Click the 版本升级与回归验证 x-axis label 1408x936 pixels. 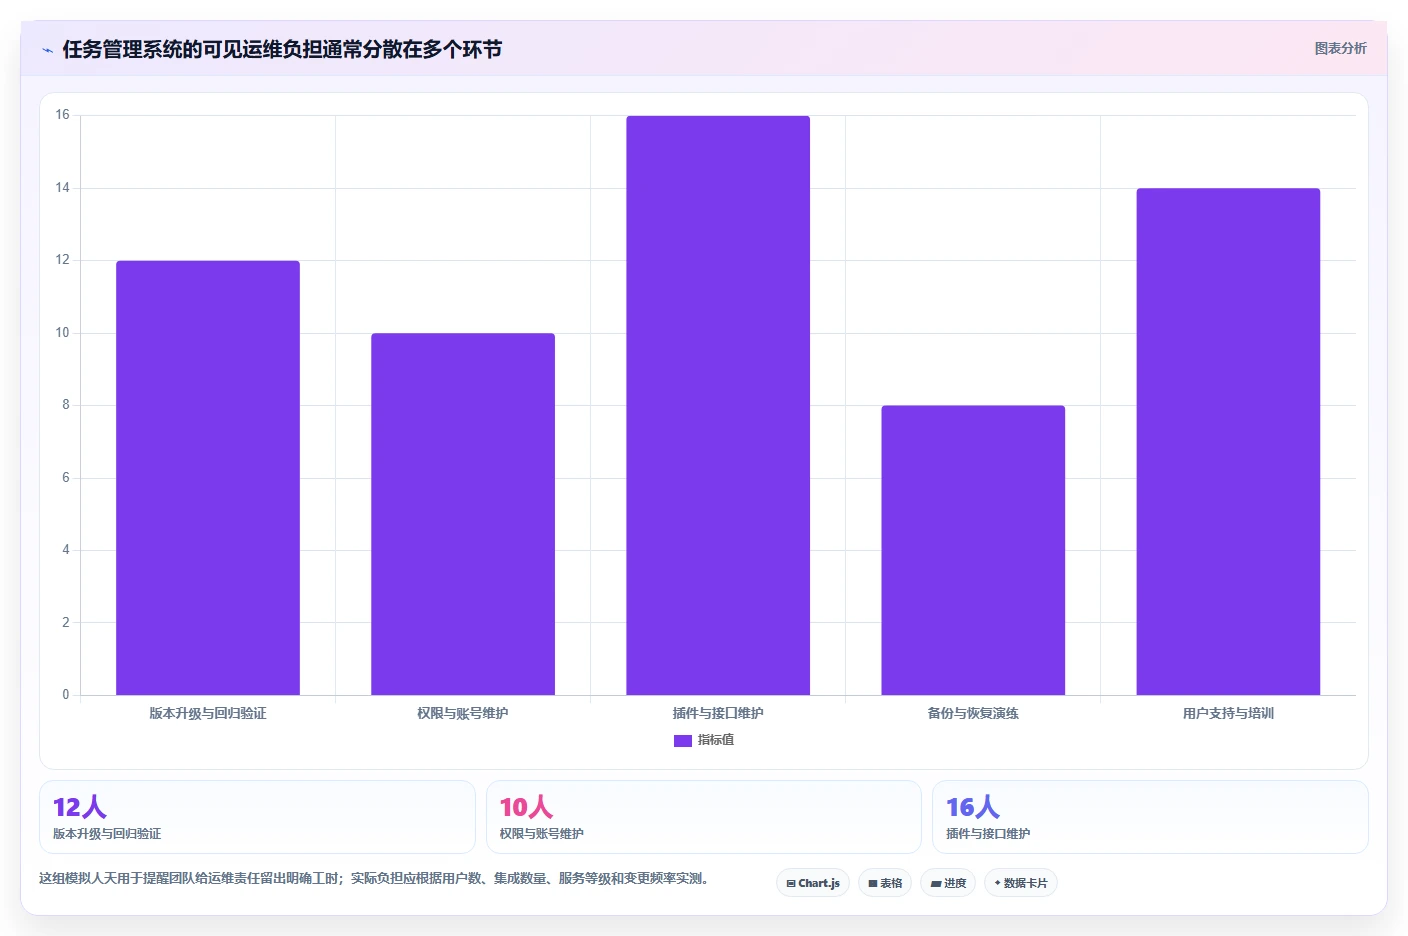click(x=208, y=713)
